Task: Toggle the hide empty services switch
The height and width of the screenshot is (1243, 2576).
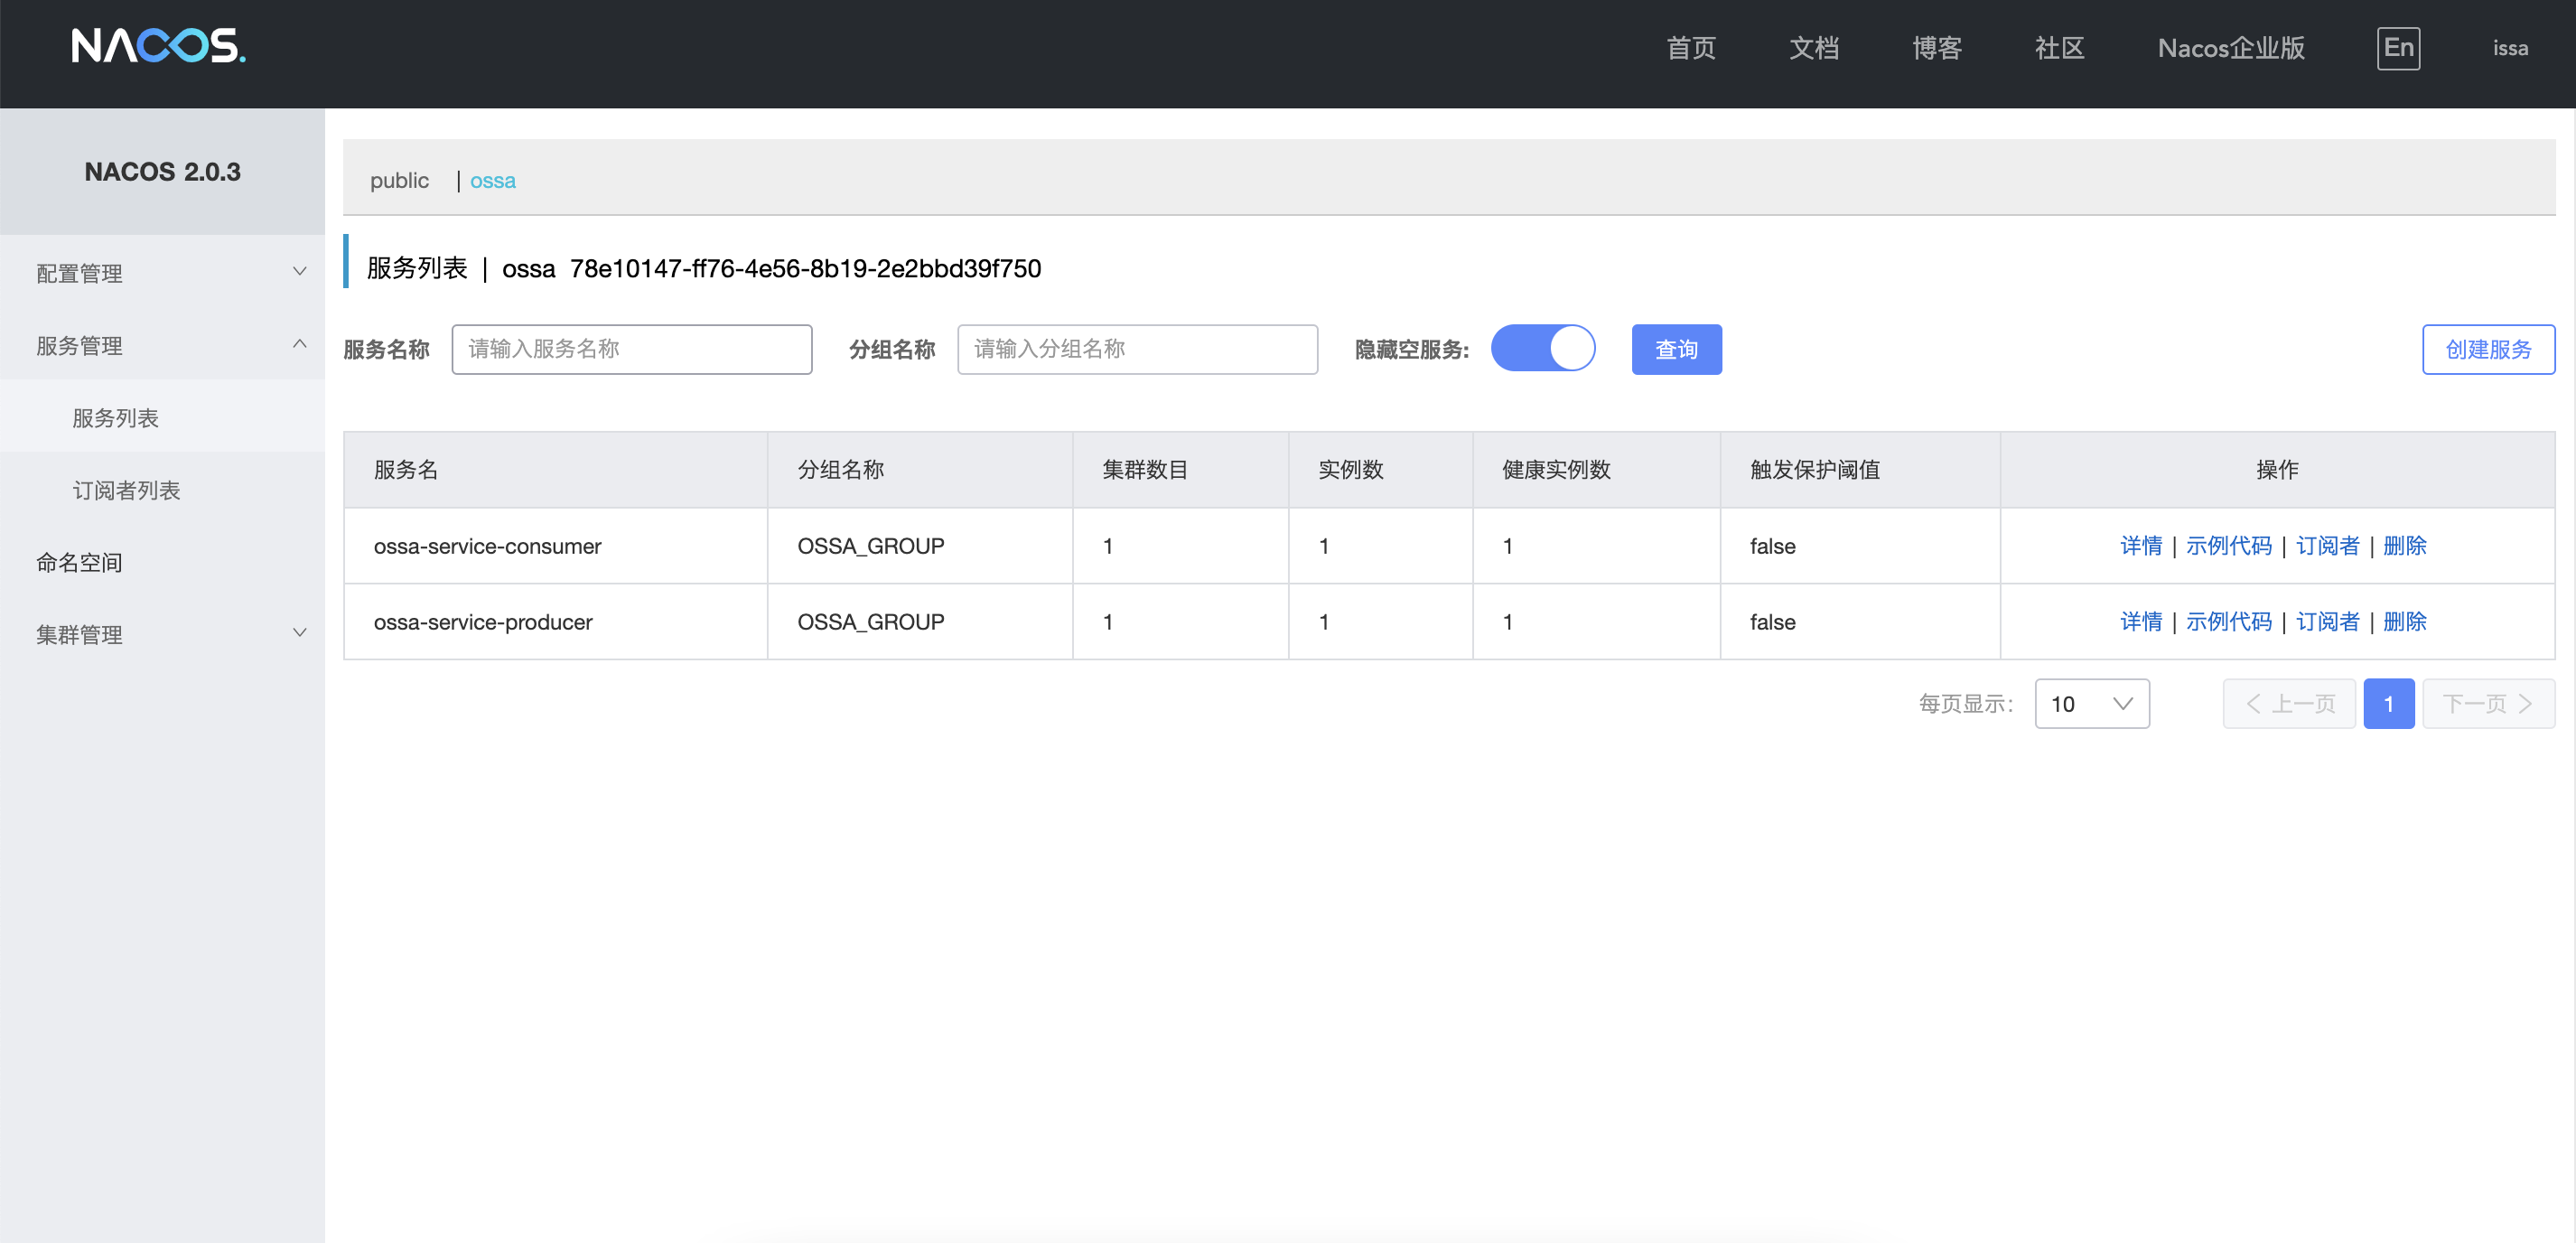Action: pos(1542,348)
